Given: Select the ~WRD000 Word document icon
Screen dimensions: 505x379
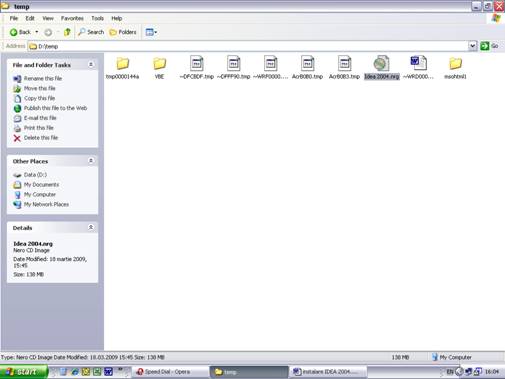Looking at the screenshot, I should click(x=418, y=63).
